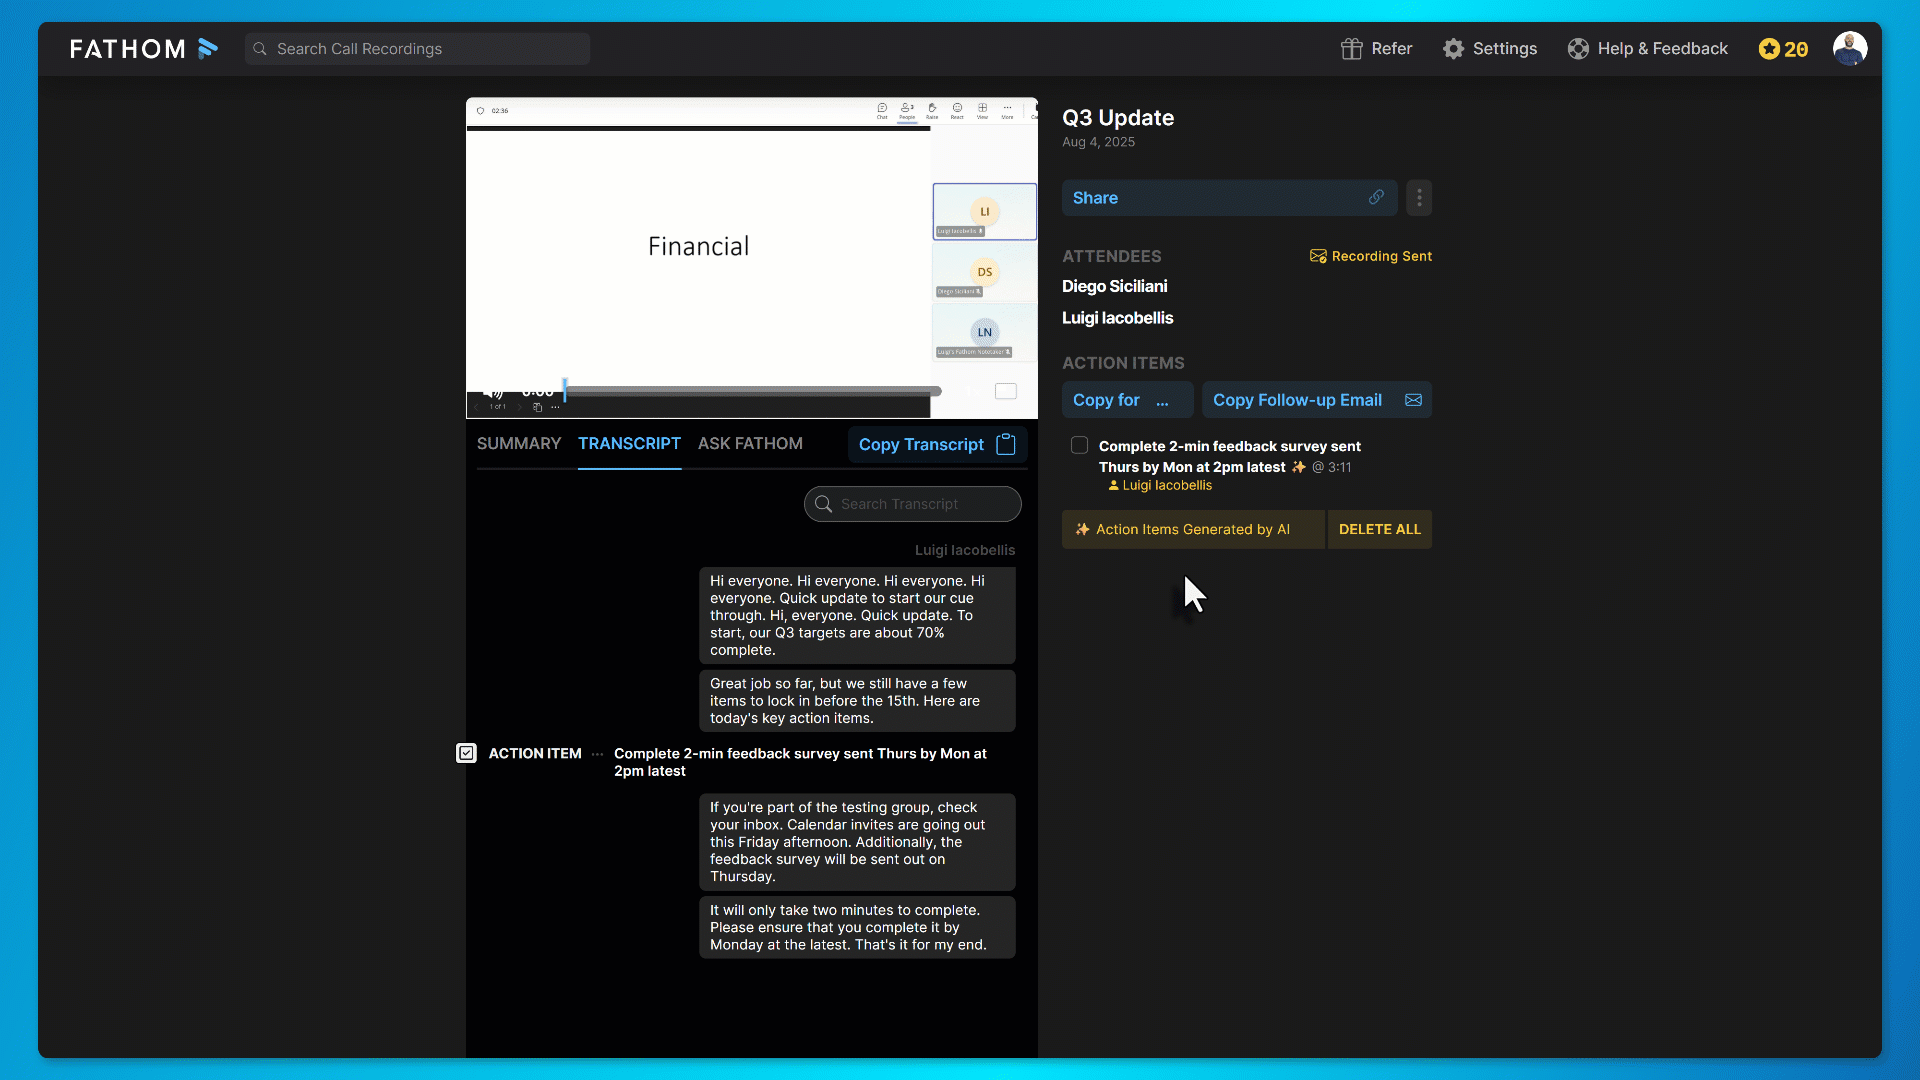Viewport: 1920px width, 1080px height.
Task: Click the copy share link icon
Action: 1376,198
